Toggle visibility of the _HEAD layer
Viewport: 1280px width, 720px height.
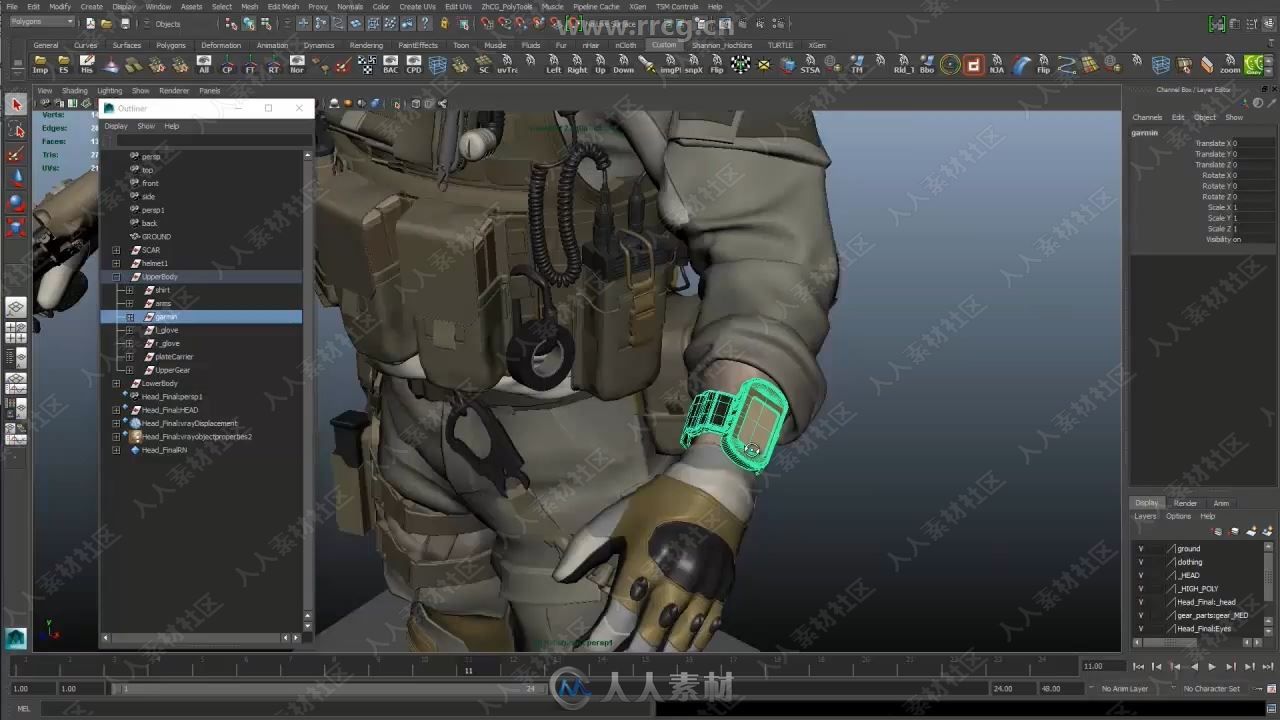[x=1141, y=575]
